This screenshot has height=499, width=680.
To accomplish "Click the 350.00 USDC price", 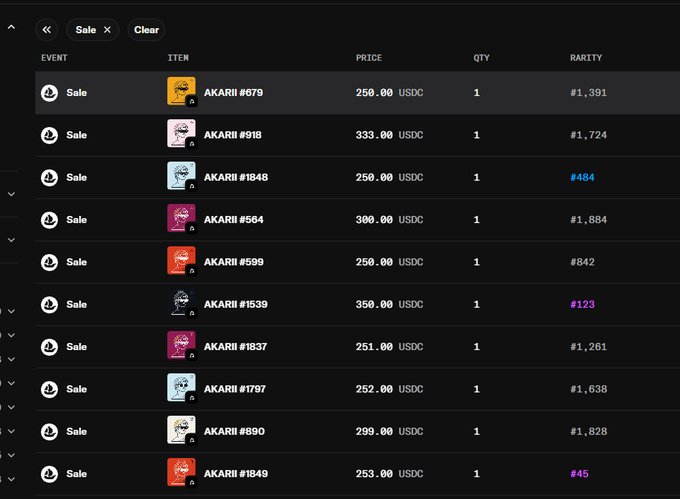I will pos(389,304).
